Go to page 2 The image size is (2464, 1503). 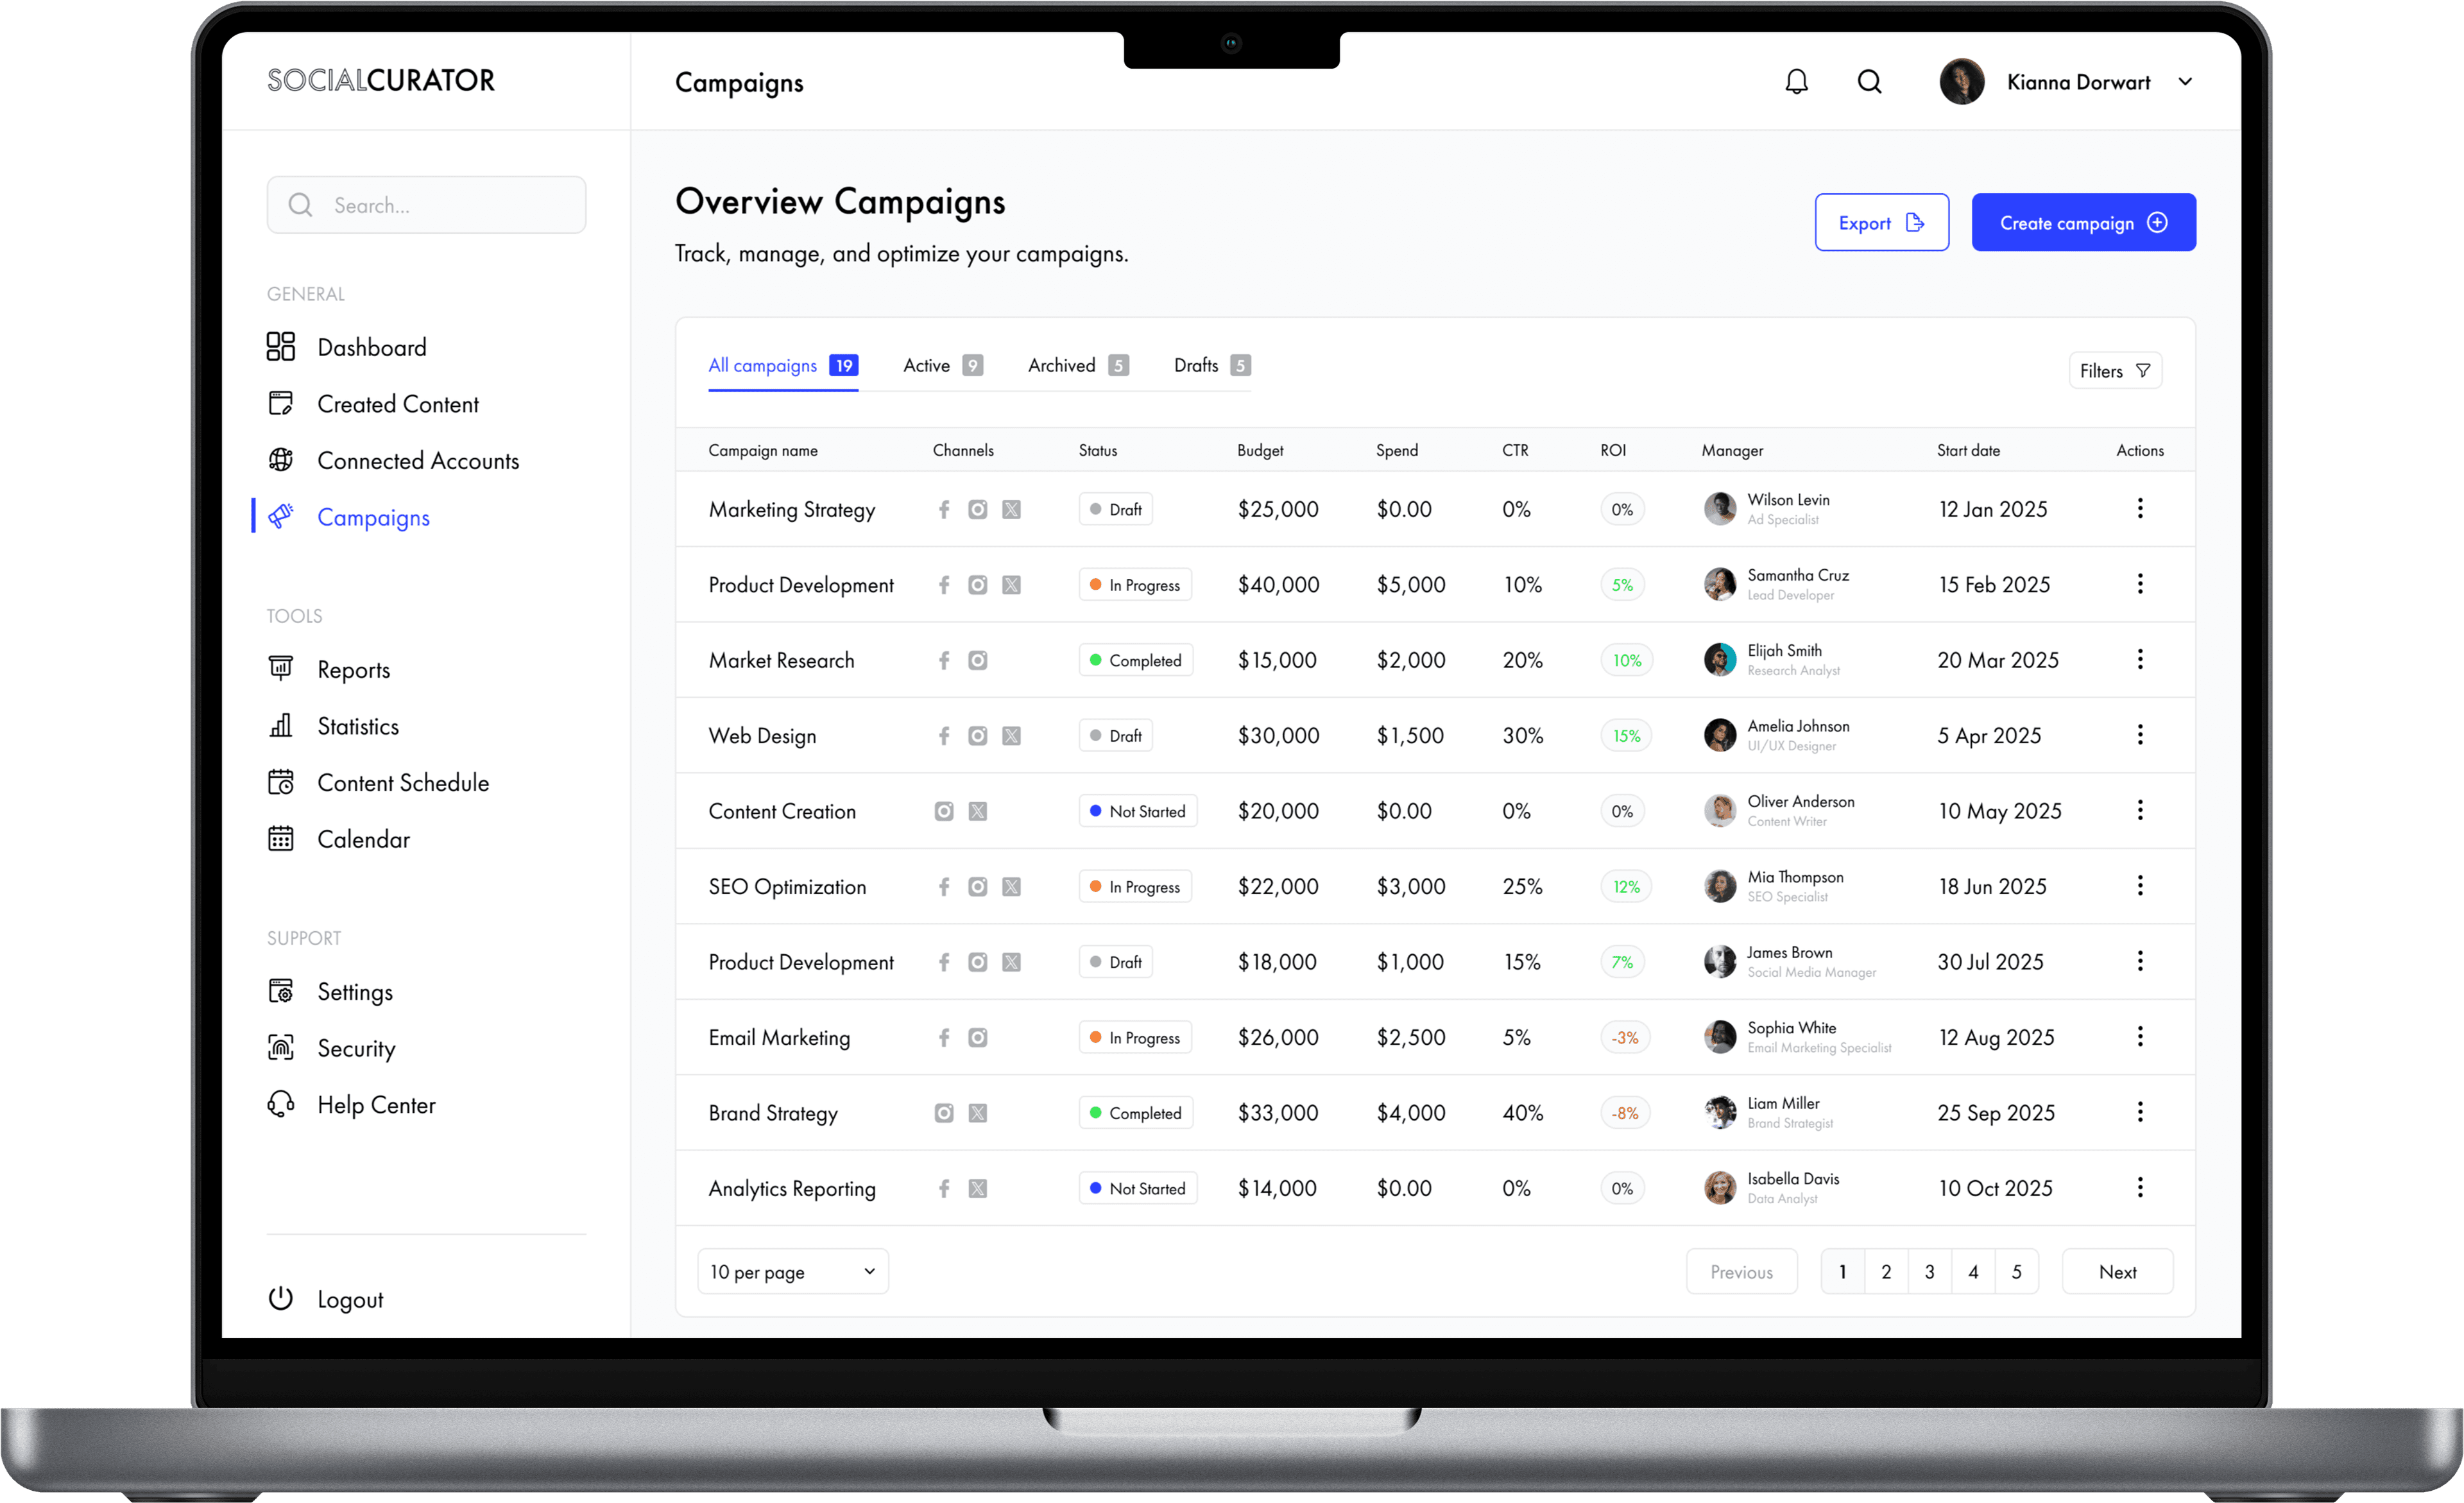[1886, 1272]
